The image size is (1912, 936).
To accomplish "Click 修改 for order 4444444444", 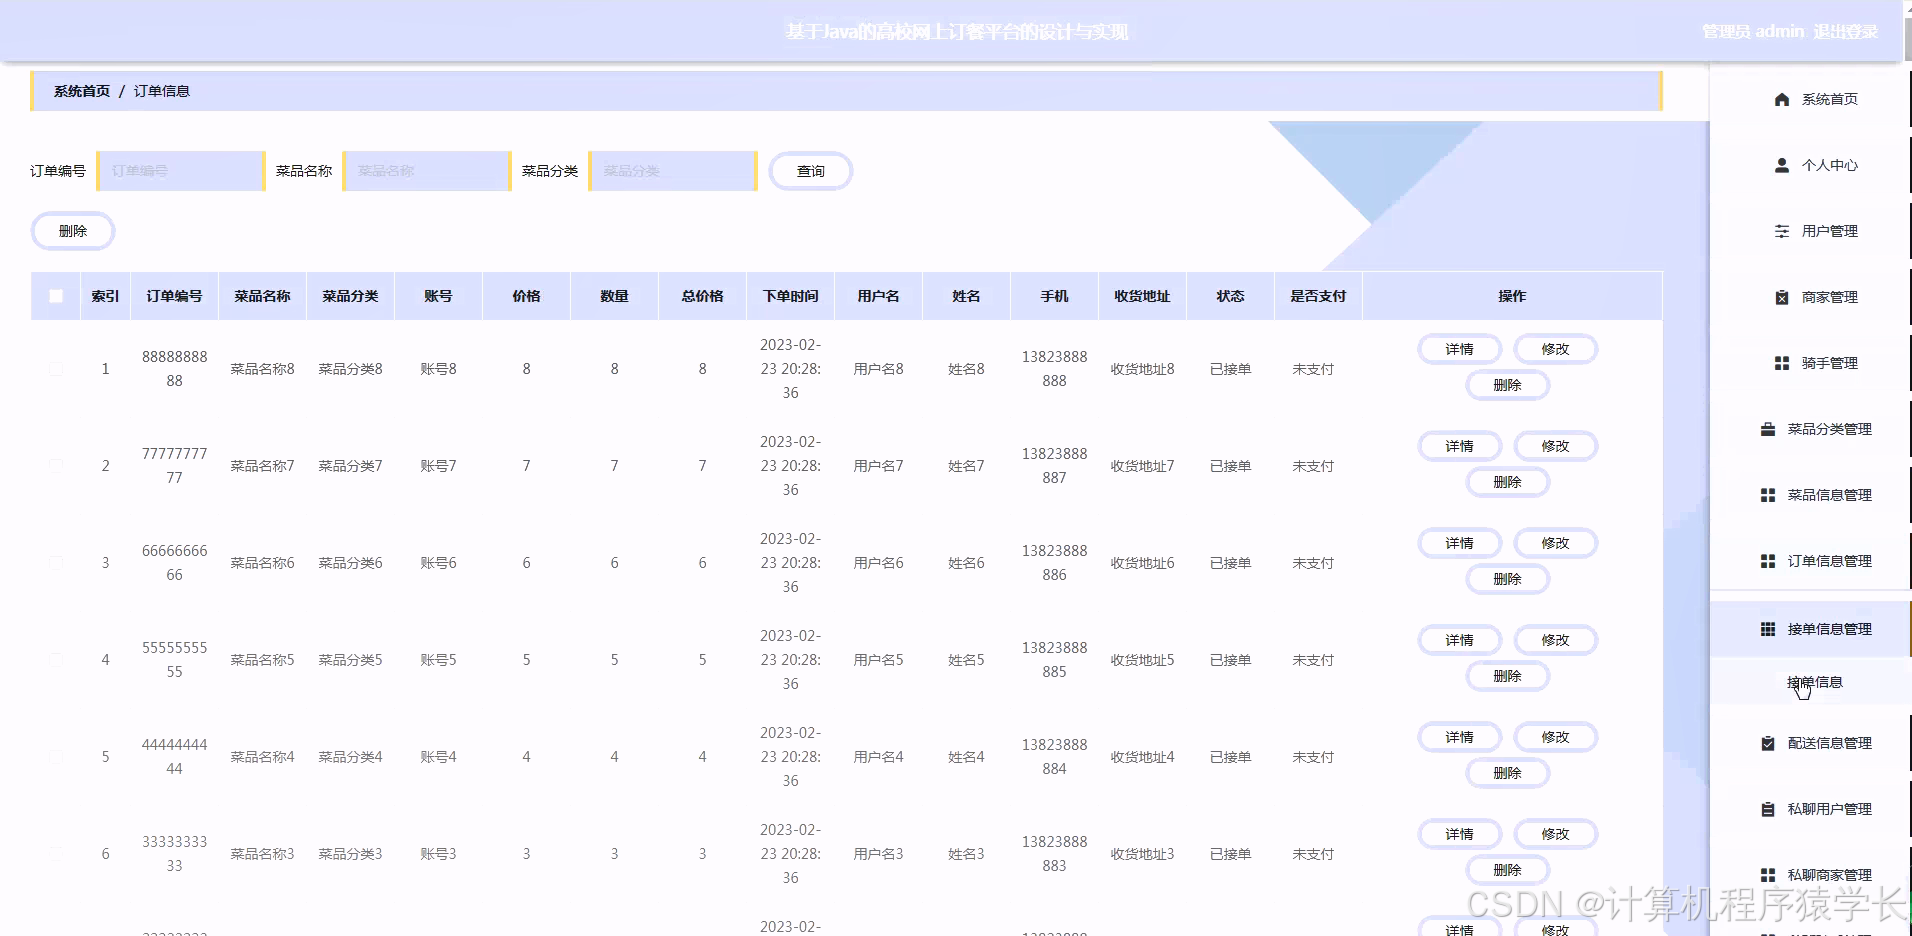I will pyautogui.click(x=1555, y=737).
